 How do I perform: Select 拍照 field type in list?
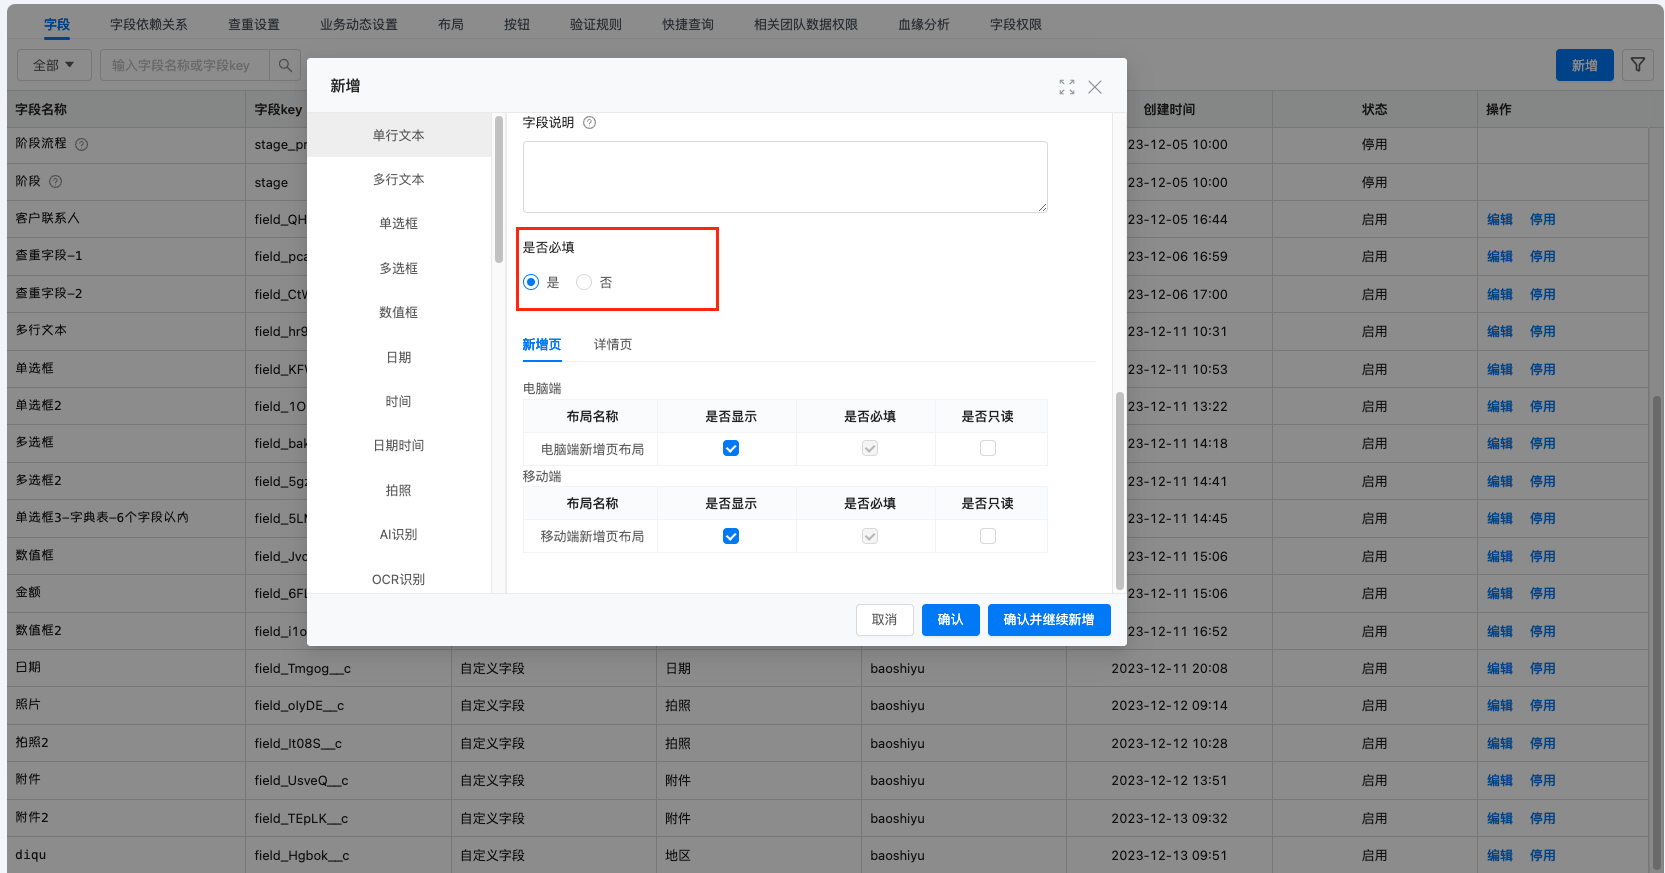(x=399, y=490)
